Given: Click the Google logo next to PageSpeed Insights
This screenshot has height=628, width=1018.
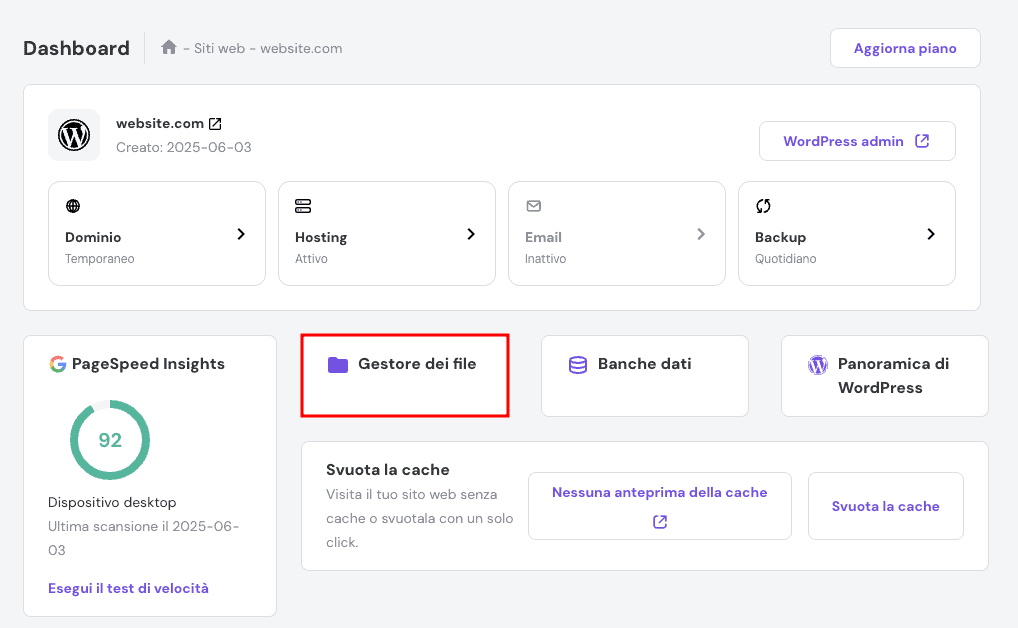Looking at the screenshot, I should [60, 364].
